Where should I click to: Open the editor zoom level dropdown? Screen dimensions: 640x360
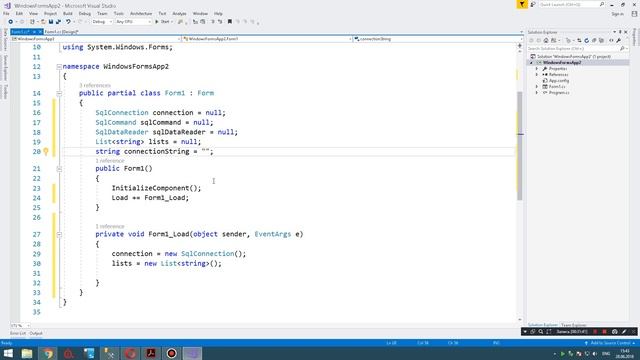20,326
